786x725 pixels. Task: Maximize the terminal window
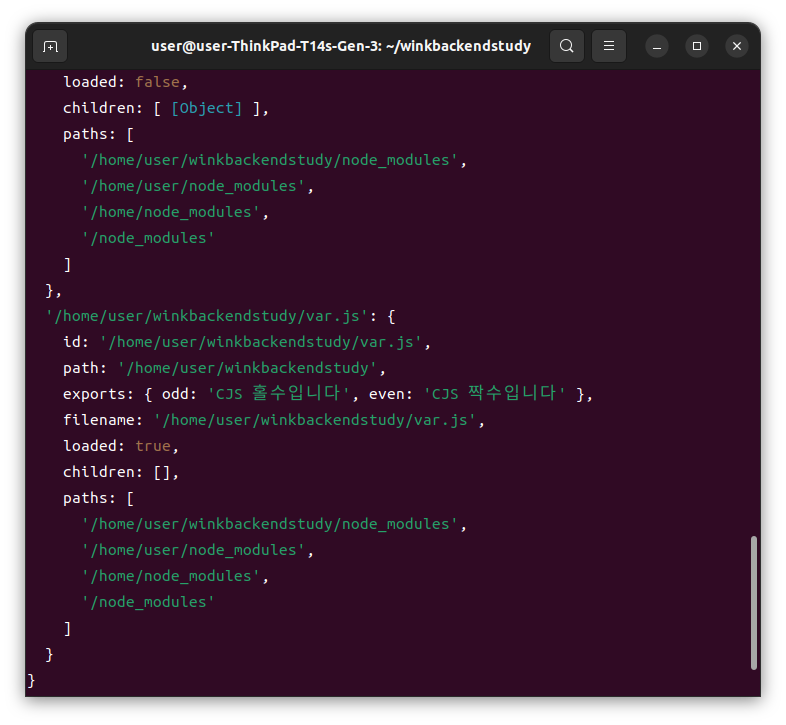pyautogui.click(x=697, y=46)
